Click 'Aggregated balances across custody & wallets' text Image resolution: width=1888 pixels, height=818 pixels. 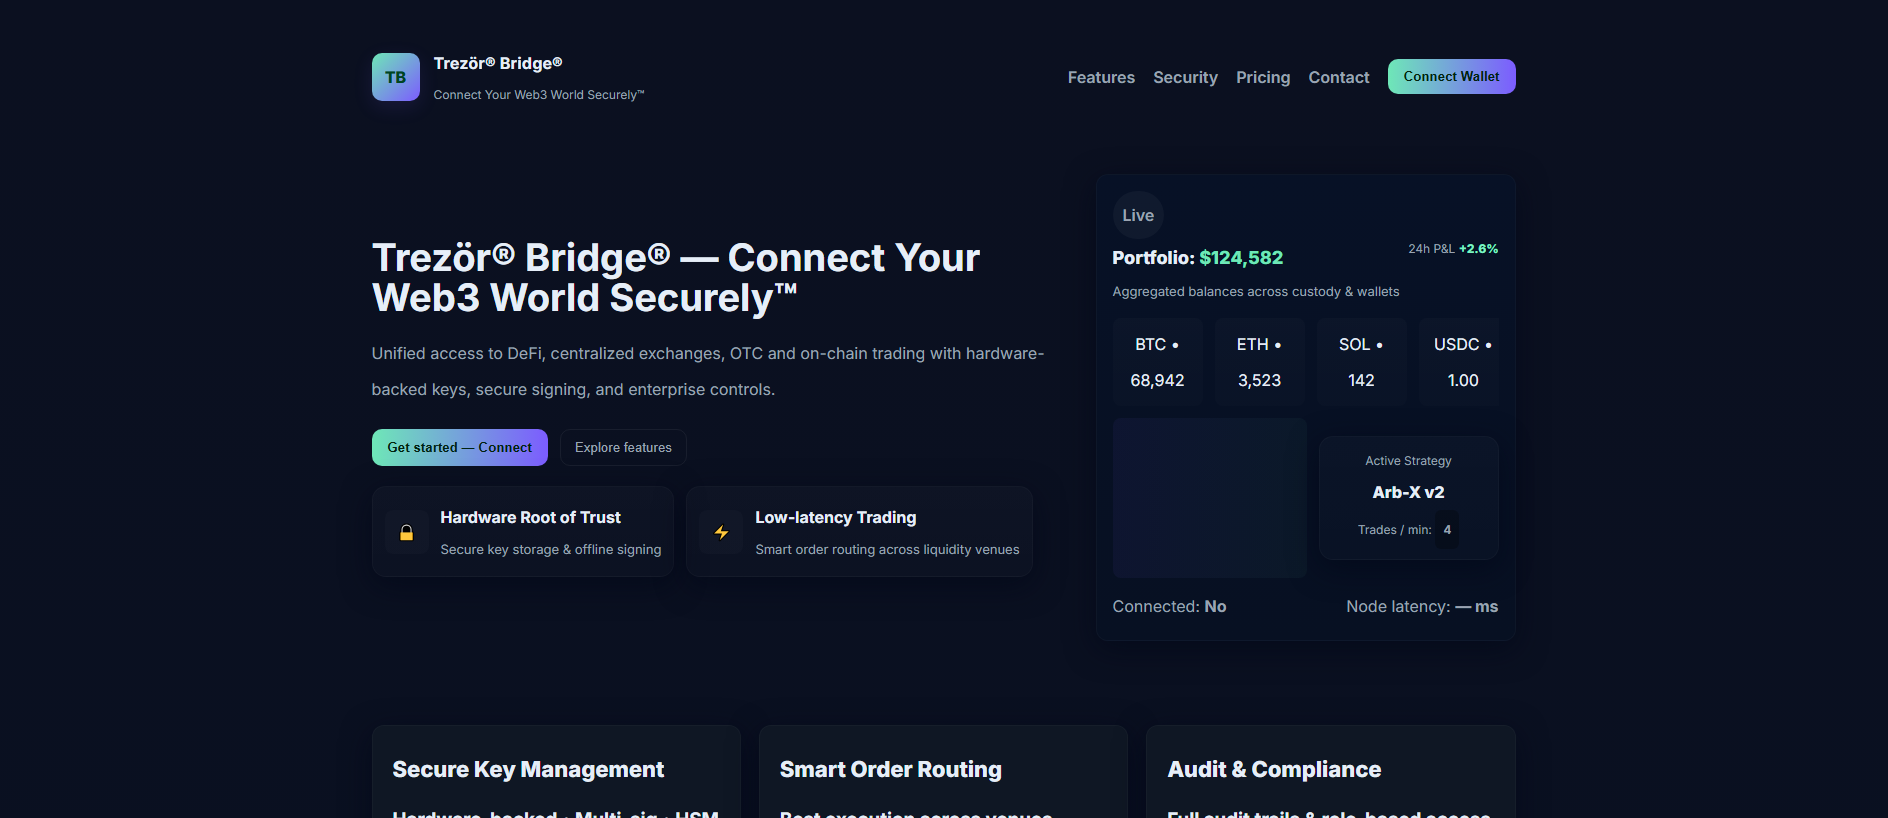1256,291
